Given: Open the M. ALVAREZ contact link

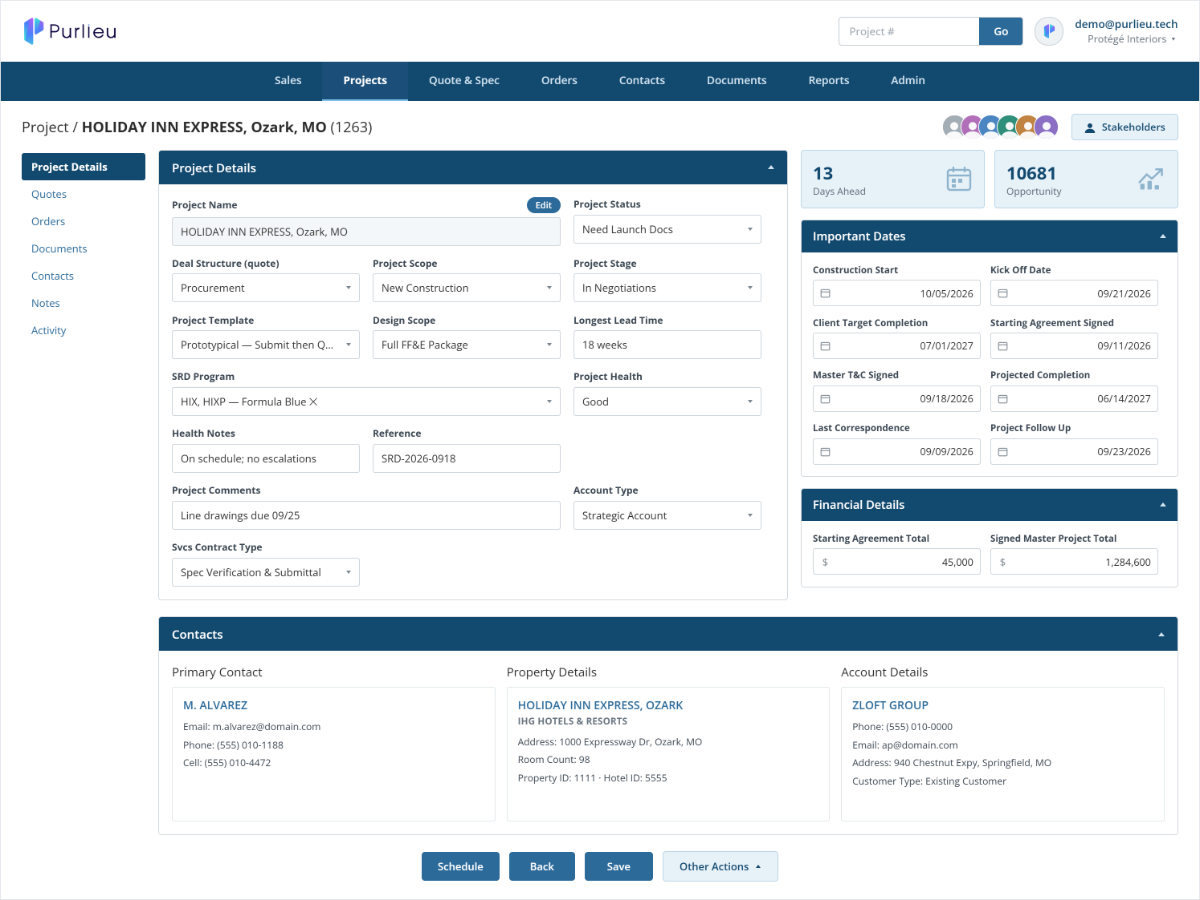Looking at the screenshot, I should click(215, 705).
